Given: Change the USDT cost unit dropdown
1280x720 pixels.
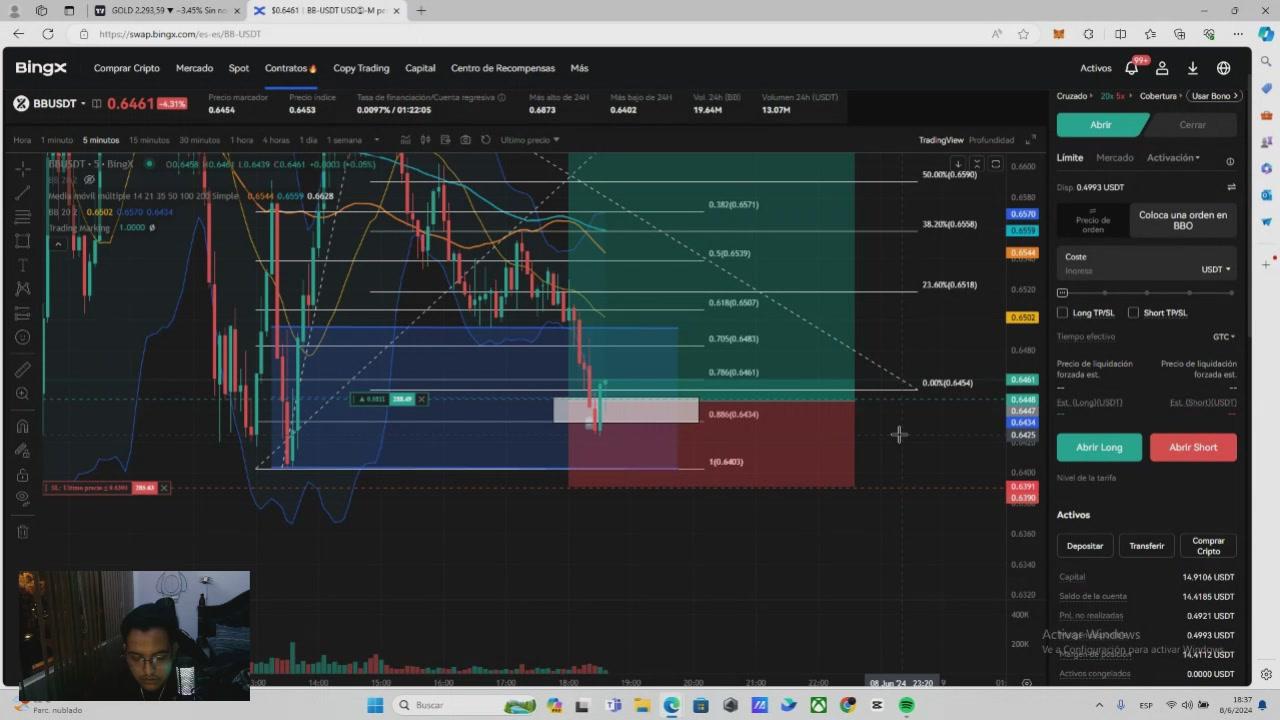Looking at the screenshot, I should [1216, 269].
